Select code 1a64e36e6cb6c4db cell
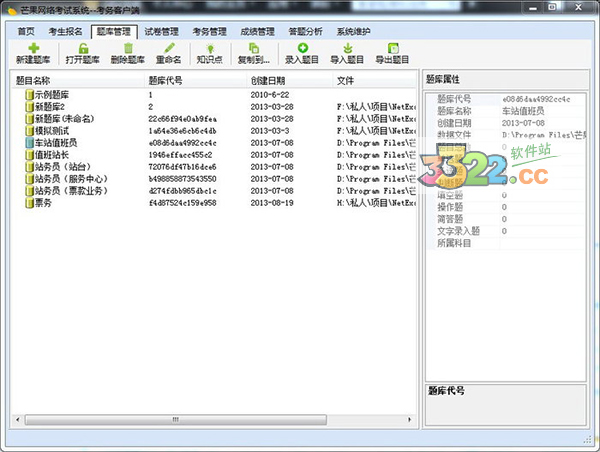 pyautogui.click(x=183, y=131)
